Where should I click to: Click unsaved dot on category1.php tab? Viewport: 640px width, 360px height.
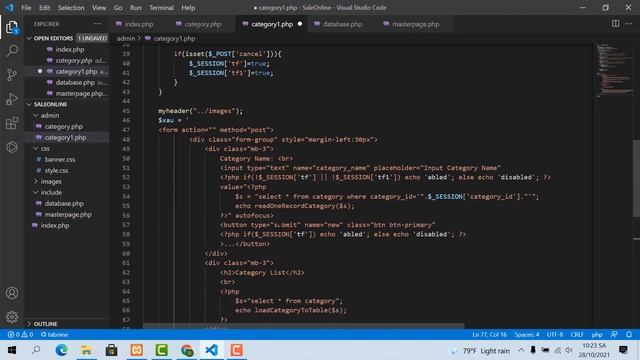click(300, 24)
